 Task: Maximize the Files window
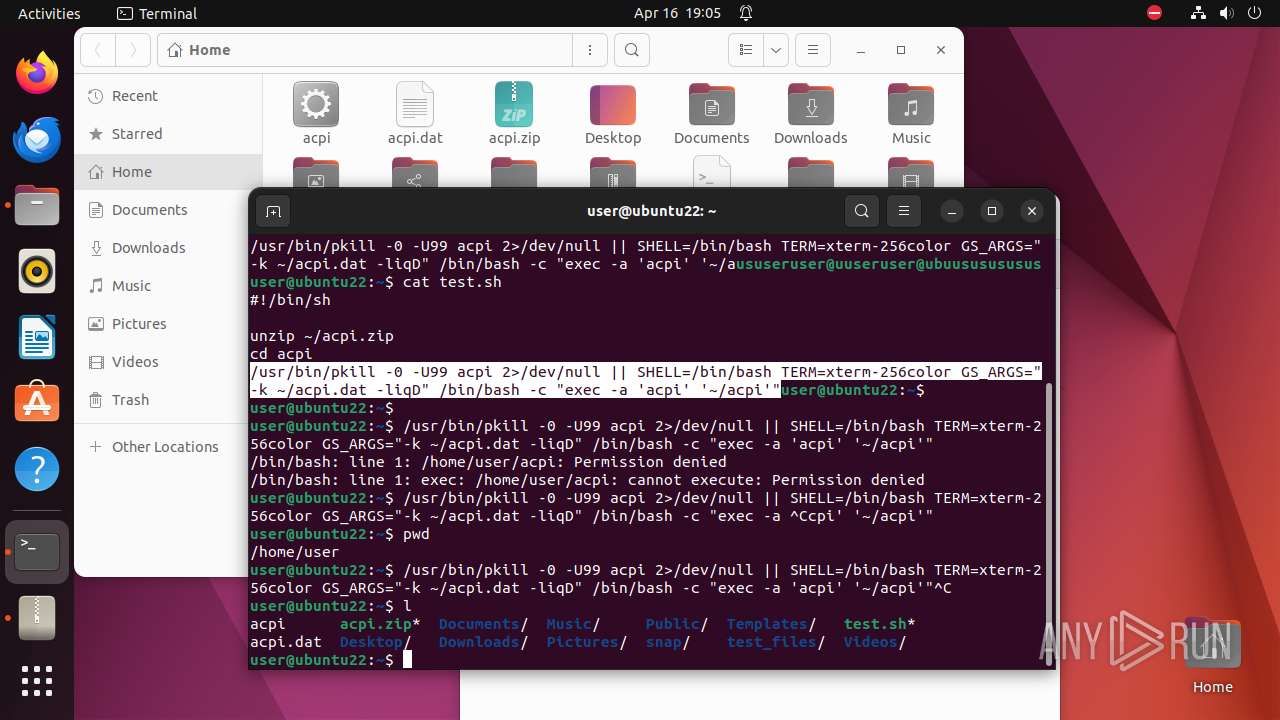900,50
